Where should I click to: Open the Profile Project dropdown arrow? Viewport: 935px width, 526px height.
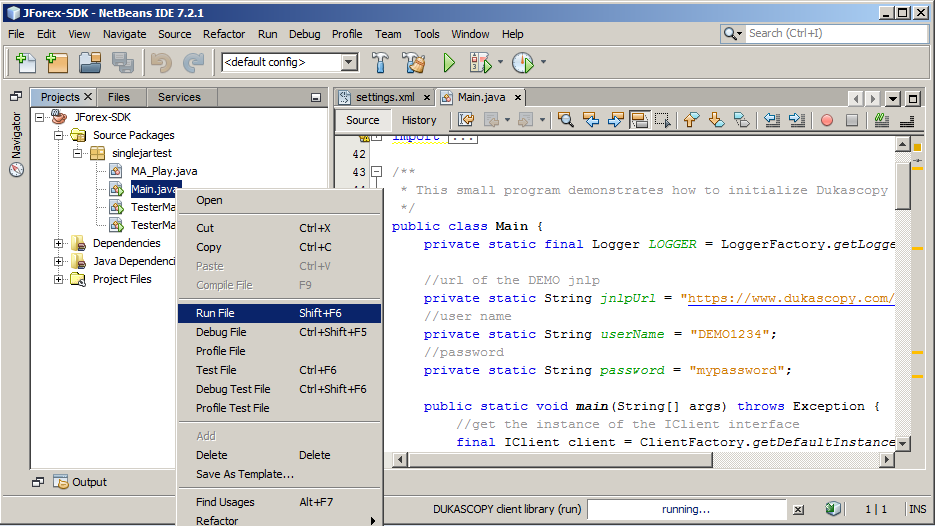(543, 62)
